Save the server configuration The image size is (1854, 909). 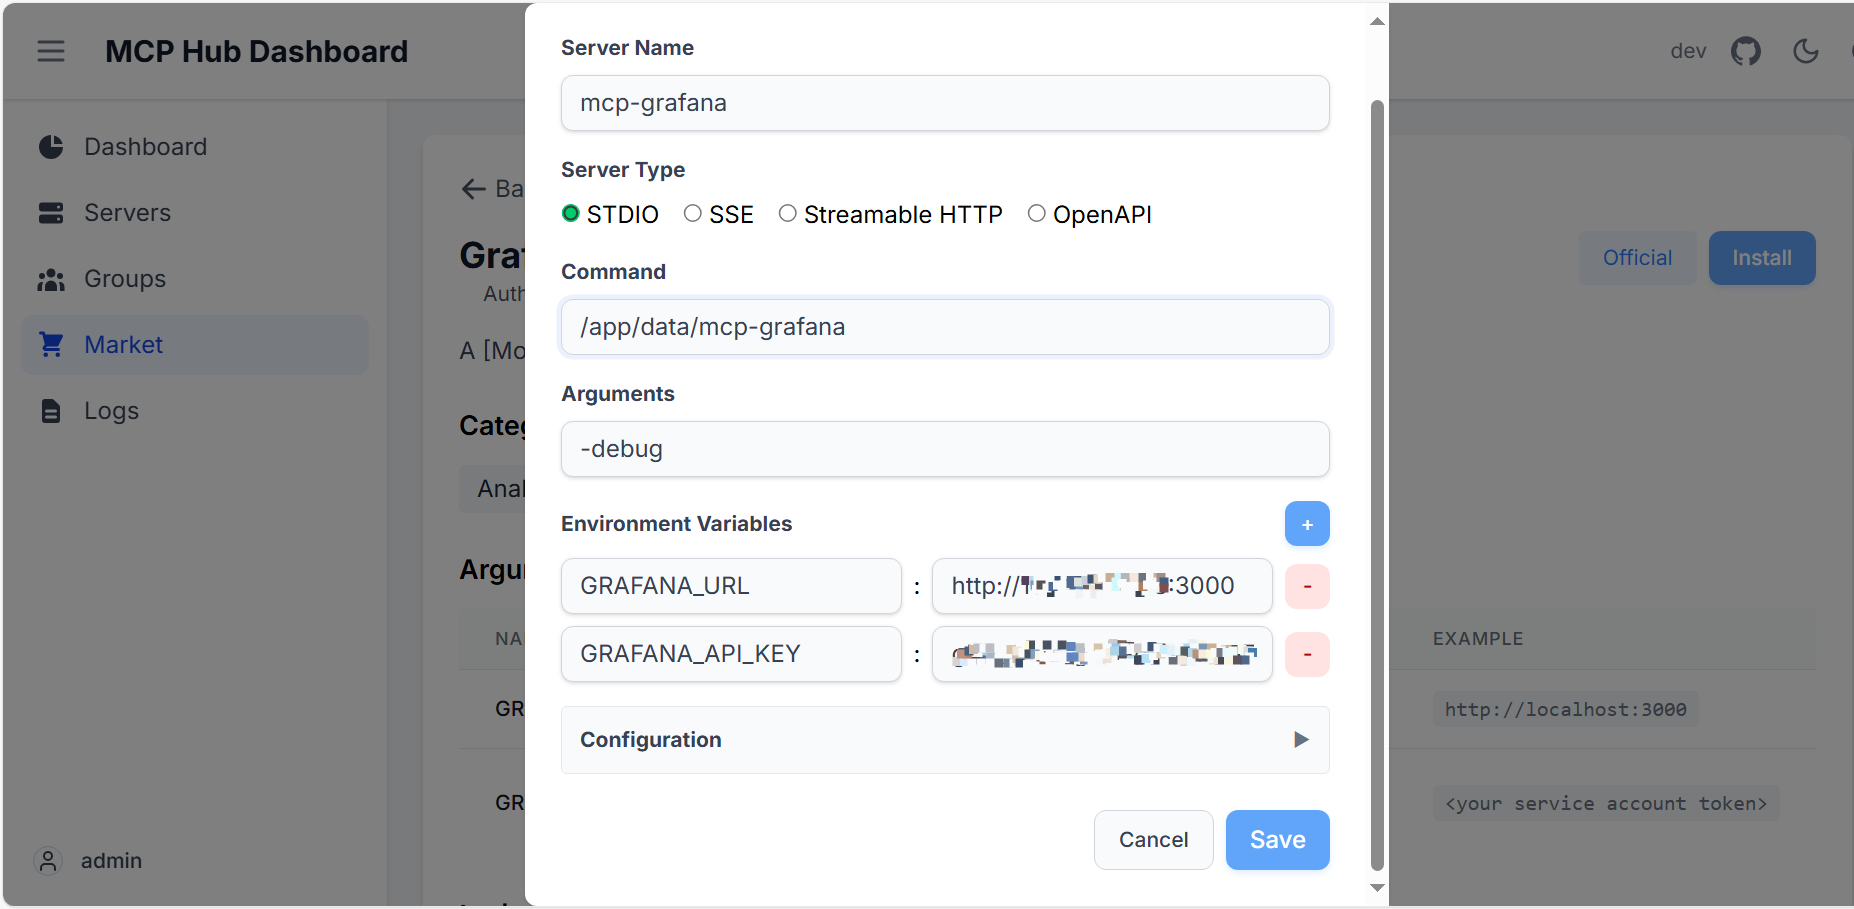(x=1277, y=840)
